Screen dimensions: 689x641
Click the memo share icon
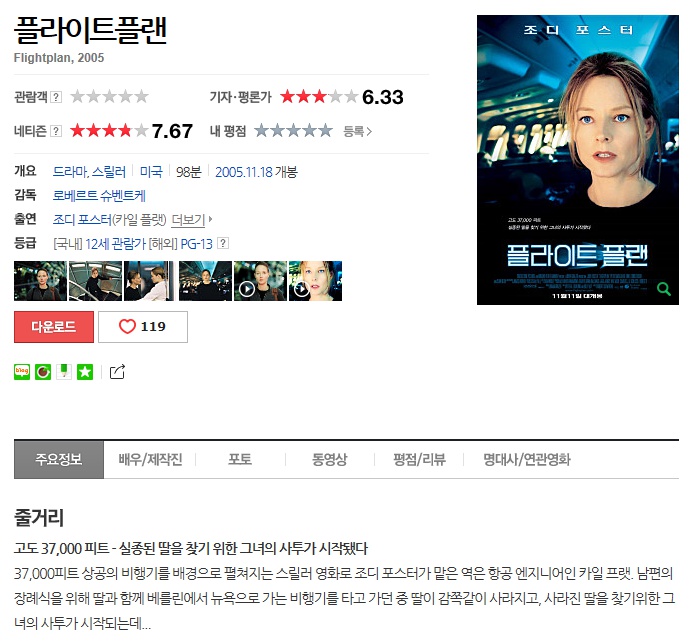tap(64, 372)
